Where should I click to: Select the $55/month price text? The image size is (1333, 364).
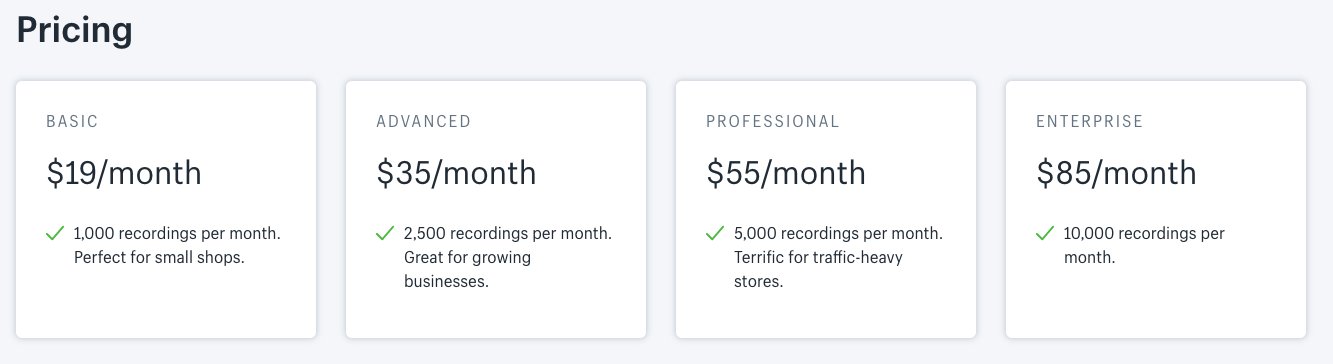point(786,173)
